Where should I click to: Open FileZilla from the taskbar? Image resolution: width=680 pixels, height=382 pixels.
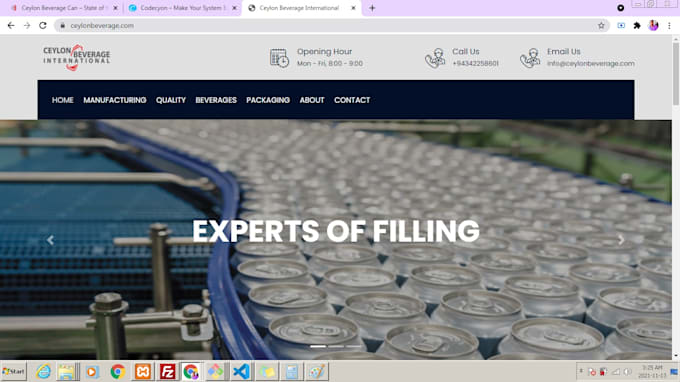tap(167, 372)
